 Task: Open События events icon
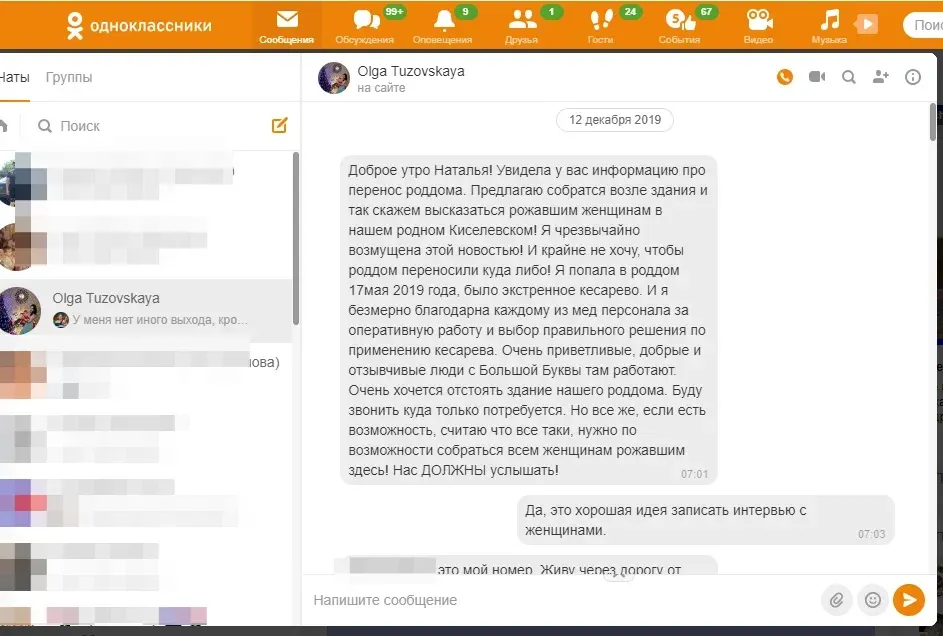680,25
